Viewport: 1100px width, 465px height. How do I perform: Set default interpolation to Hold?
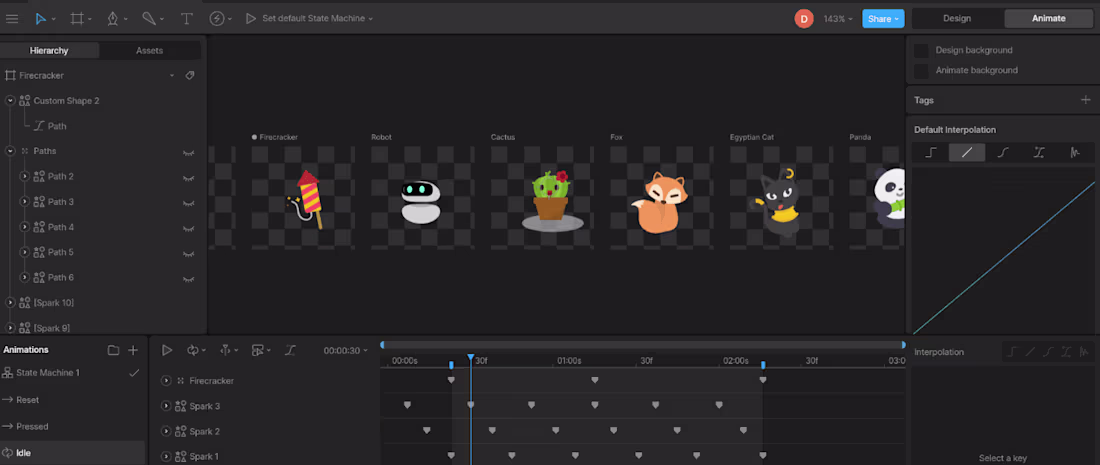[930, 152]
